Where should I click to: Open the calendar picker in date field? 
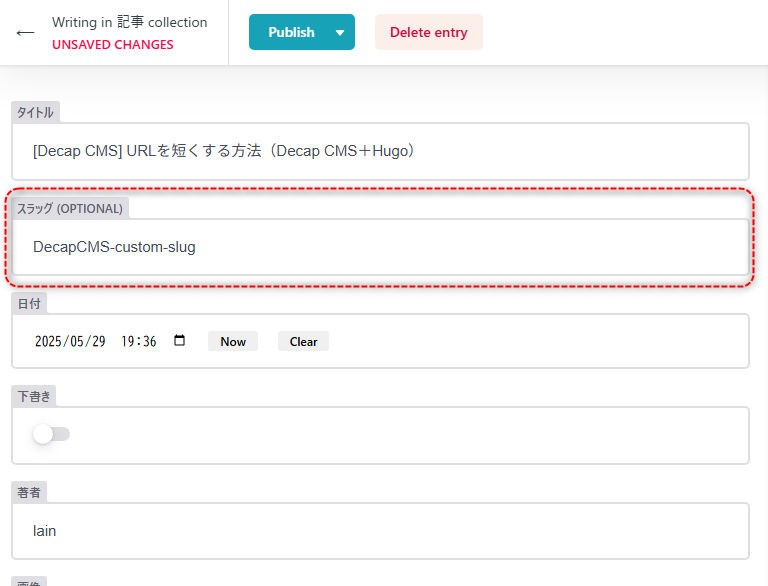179,341
